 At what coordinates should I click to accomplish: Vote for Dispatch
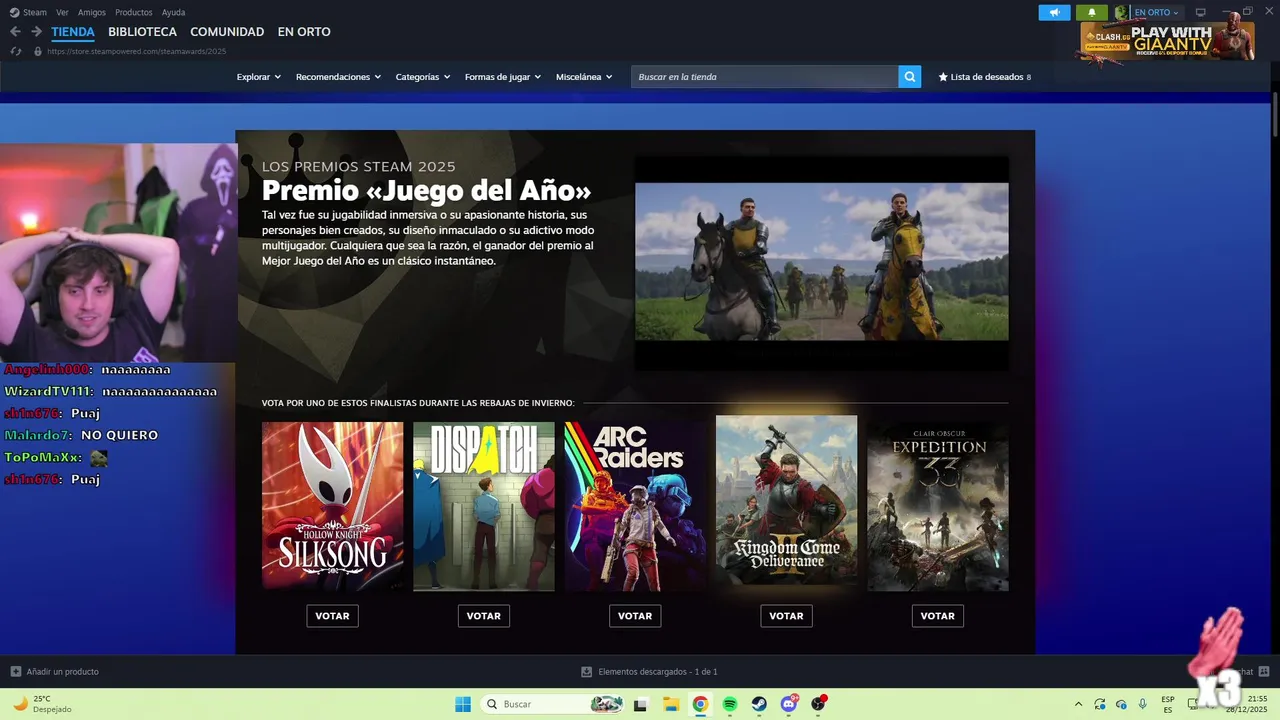[x=483, y=616]
